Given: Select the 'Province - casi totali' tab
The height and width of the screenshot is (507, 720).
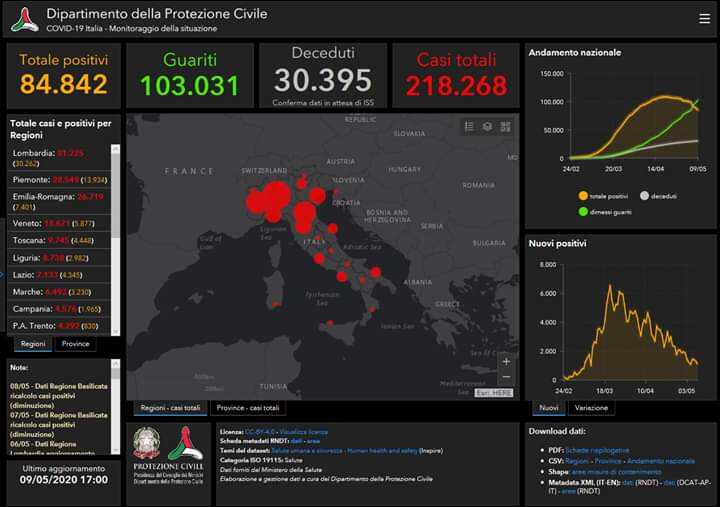Looking at the screenshot, I should point(247,408).
